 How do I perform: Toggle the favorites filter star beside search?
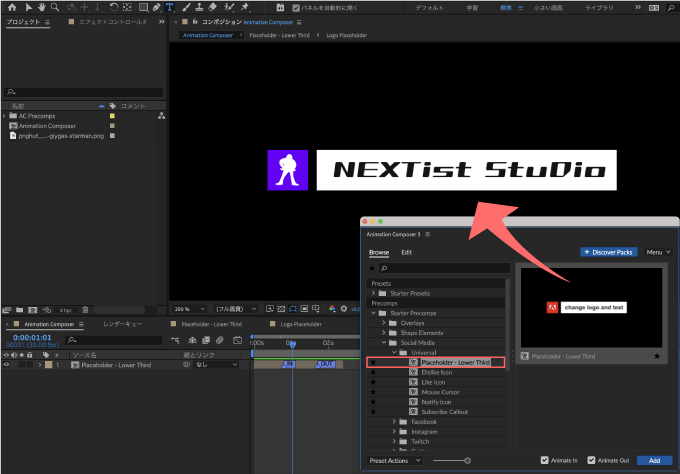(372, 268)
